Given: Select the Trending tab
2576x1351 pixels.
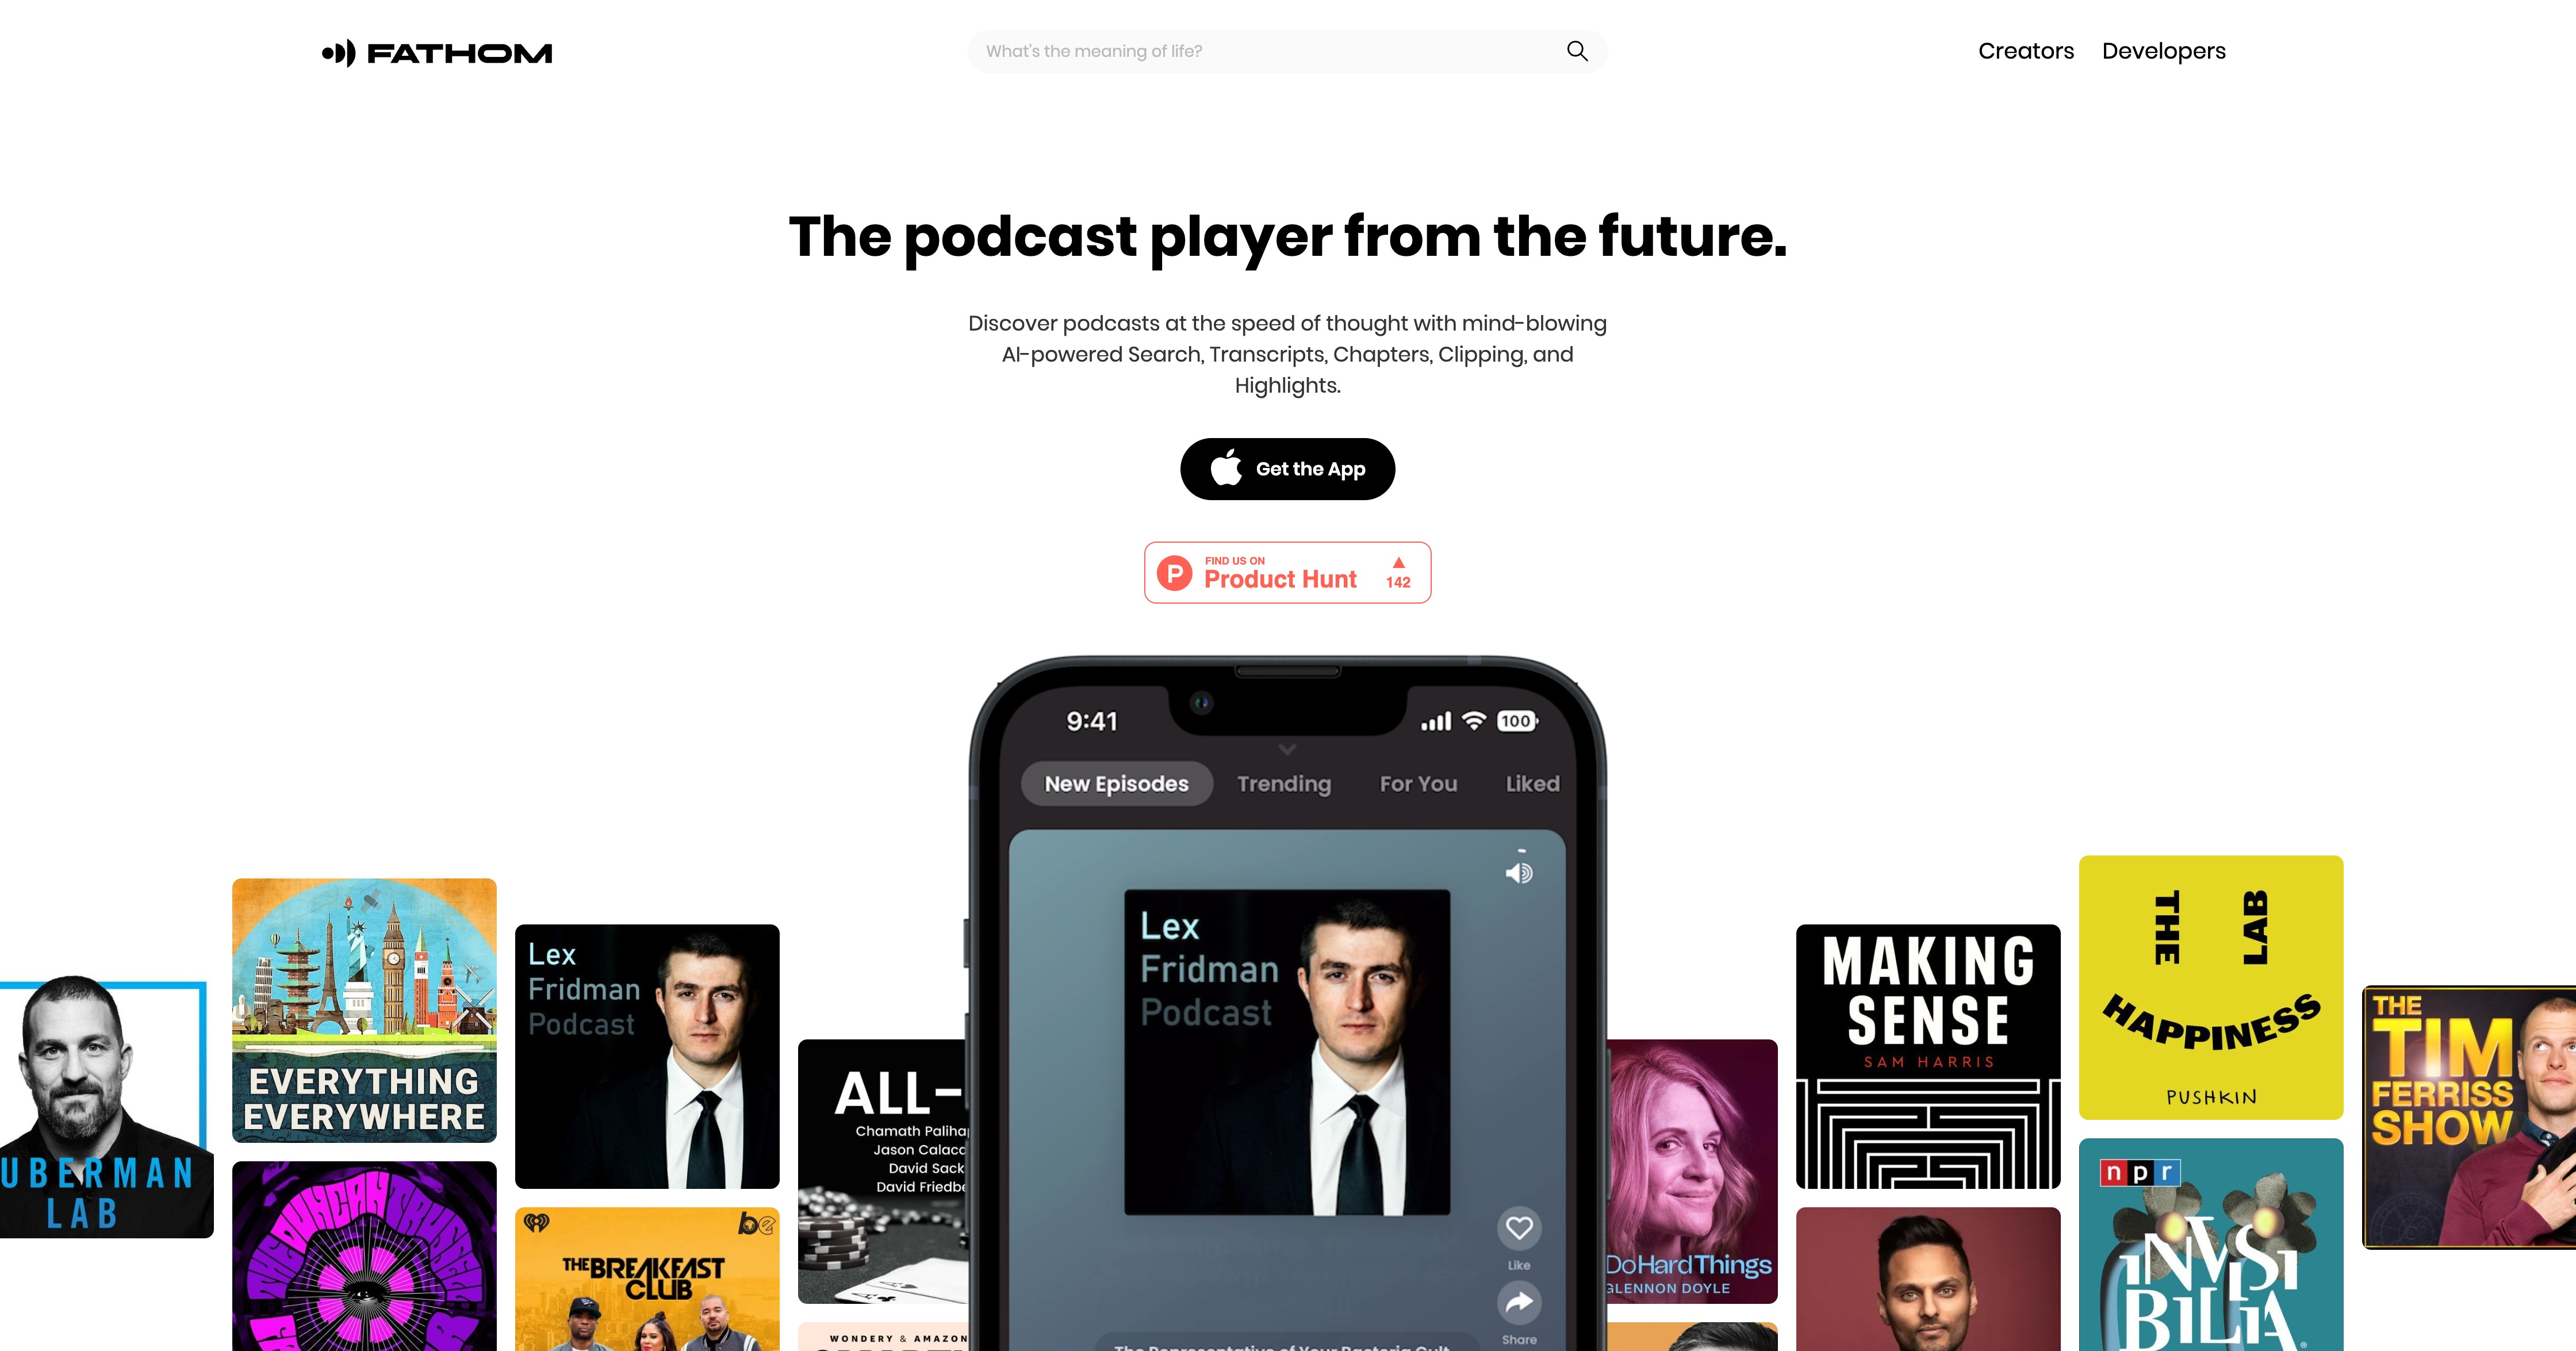Looking at the screenshot, I should click(1283, 784).
